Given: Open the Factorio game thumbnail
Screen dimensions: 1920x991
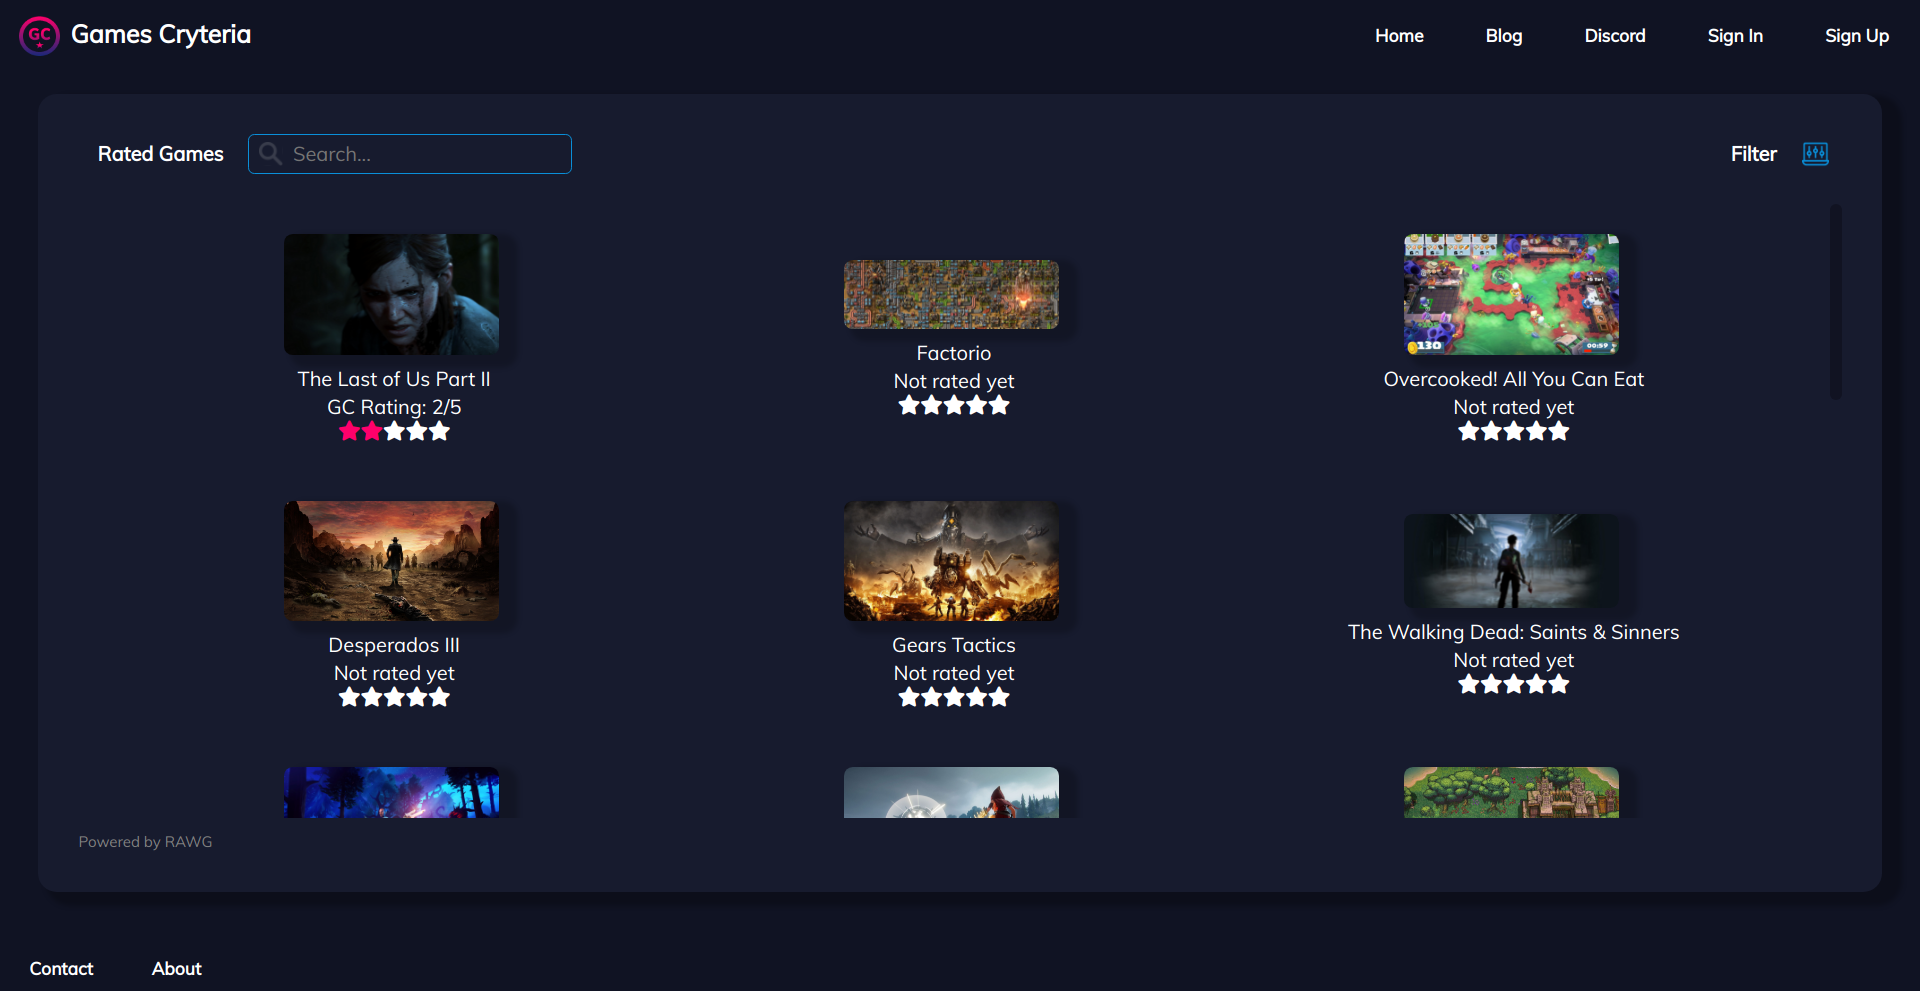Looking at the screenshot, I should click(952, 295).
